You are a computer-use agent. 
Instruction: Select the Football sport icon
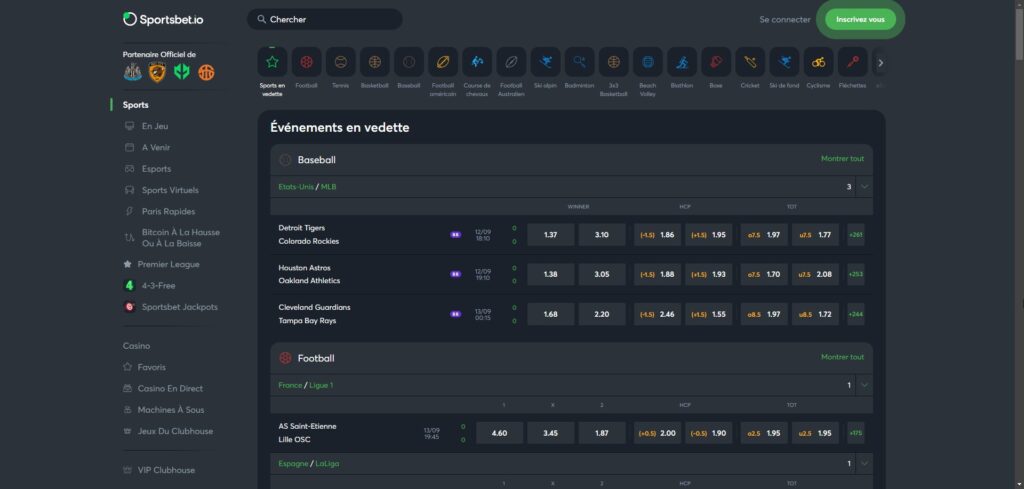pos(306,62)
